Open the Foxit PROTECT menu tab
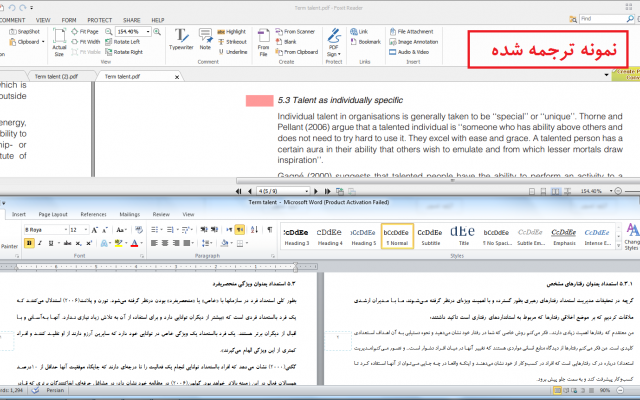The width and height of the screenshot is (640, 400). 100,20
